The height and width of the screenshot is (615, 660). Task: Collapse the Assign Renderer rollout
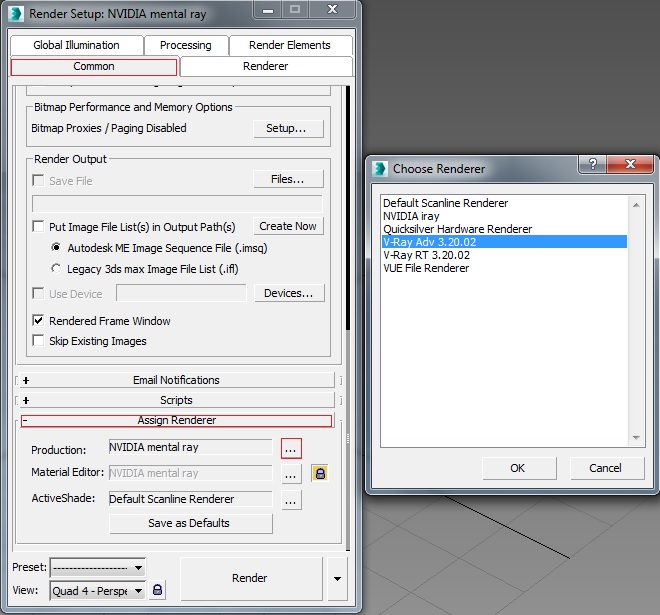click(x=176, y=420)
